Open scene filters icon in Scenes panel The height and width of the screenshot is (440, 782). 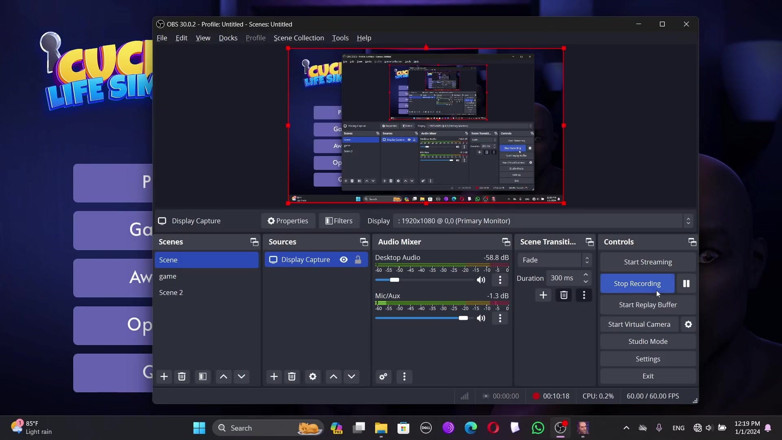pyautogui.click(x=202, y=377)
